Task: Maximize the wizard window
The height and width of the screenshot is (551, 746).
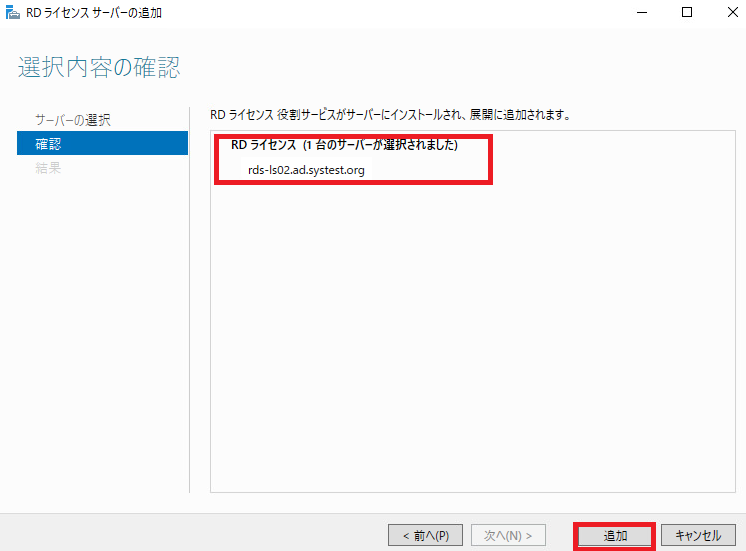Action: (x=687, y=12)
